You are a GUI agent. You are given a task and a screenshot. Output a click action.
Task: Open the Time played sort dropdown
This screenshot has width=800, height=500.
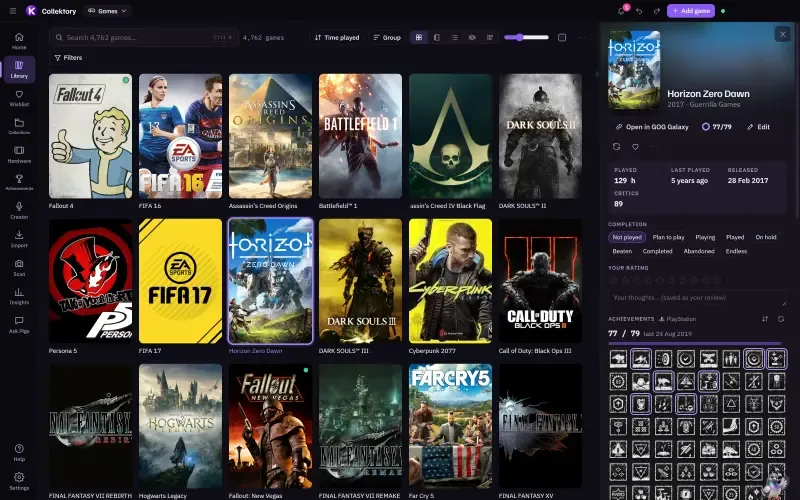337,37
